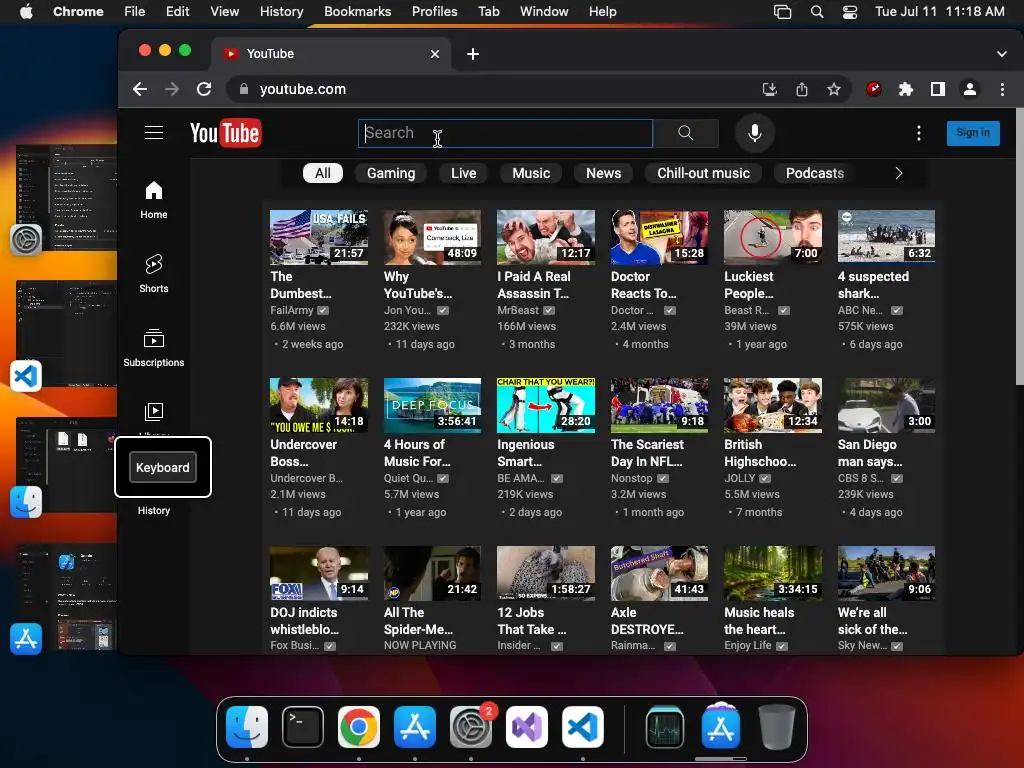Go to Home in the sidebar
This screenshot has width=1024, height=768.
(x=153, y=200)
